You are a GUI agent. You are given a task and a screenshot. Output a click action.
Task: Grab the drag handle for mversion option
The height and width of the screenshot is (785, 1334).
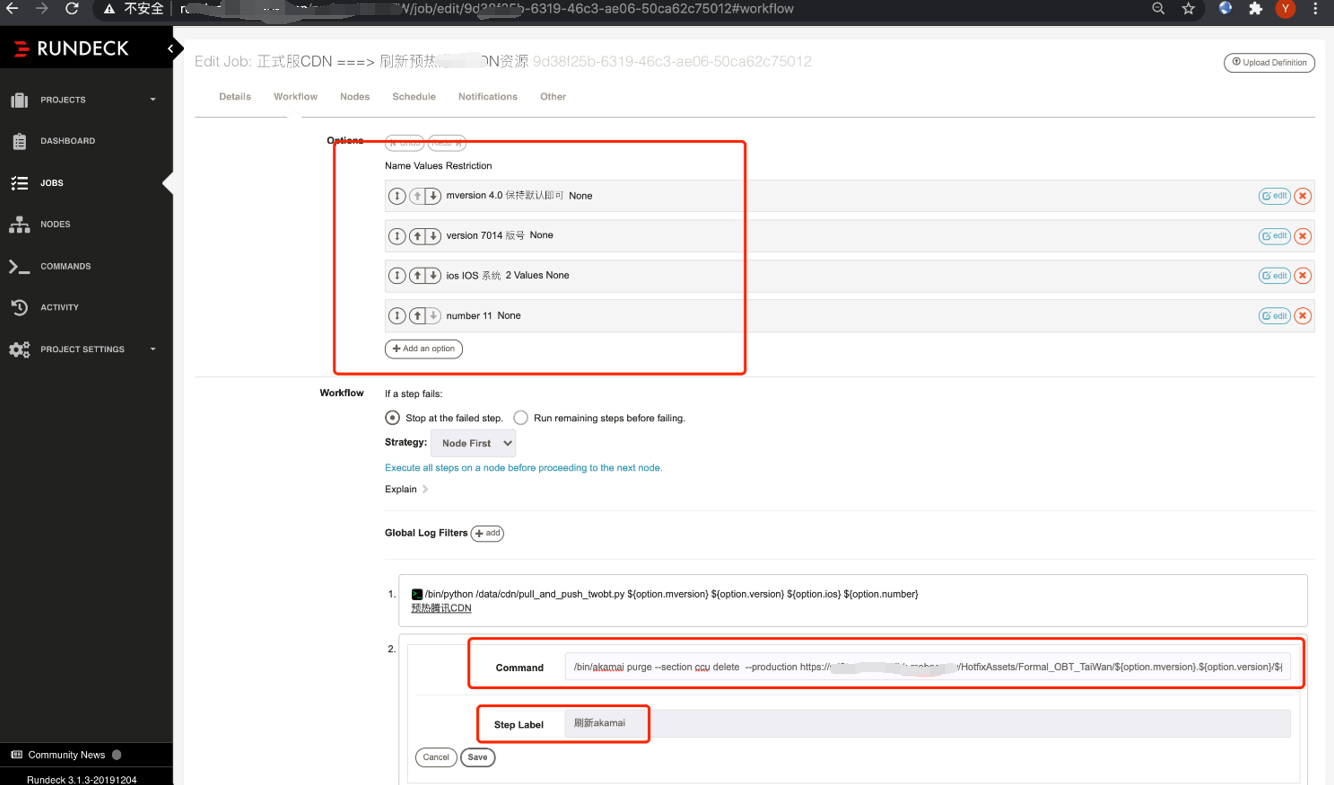tap(397, 196)
